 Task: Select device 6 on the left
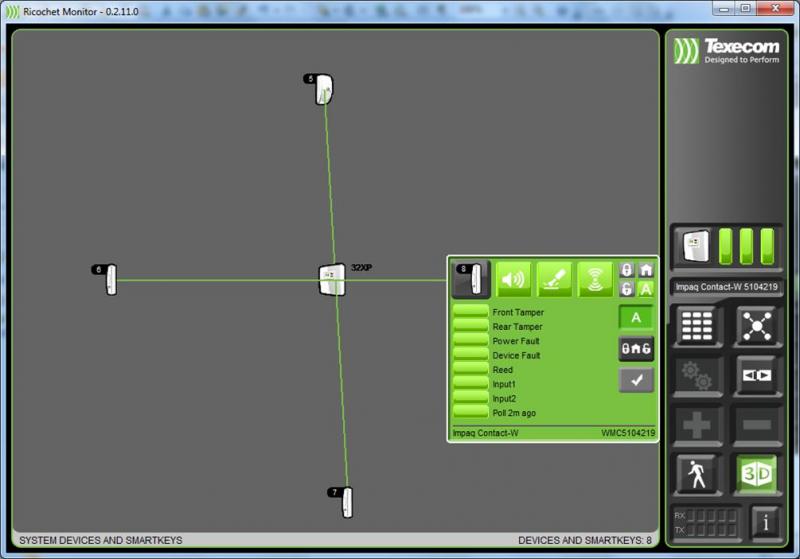110,279
